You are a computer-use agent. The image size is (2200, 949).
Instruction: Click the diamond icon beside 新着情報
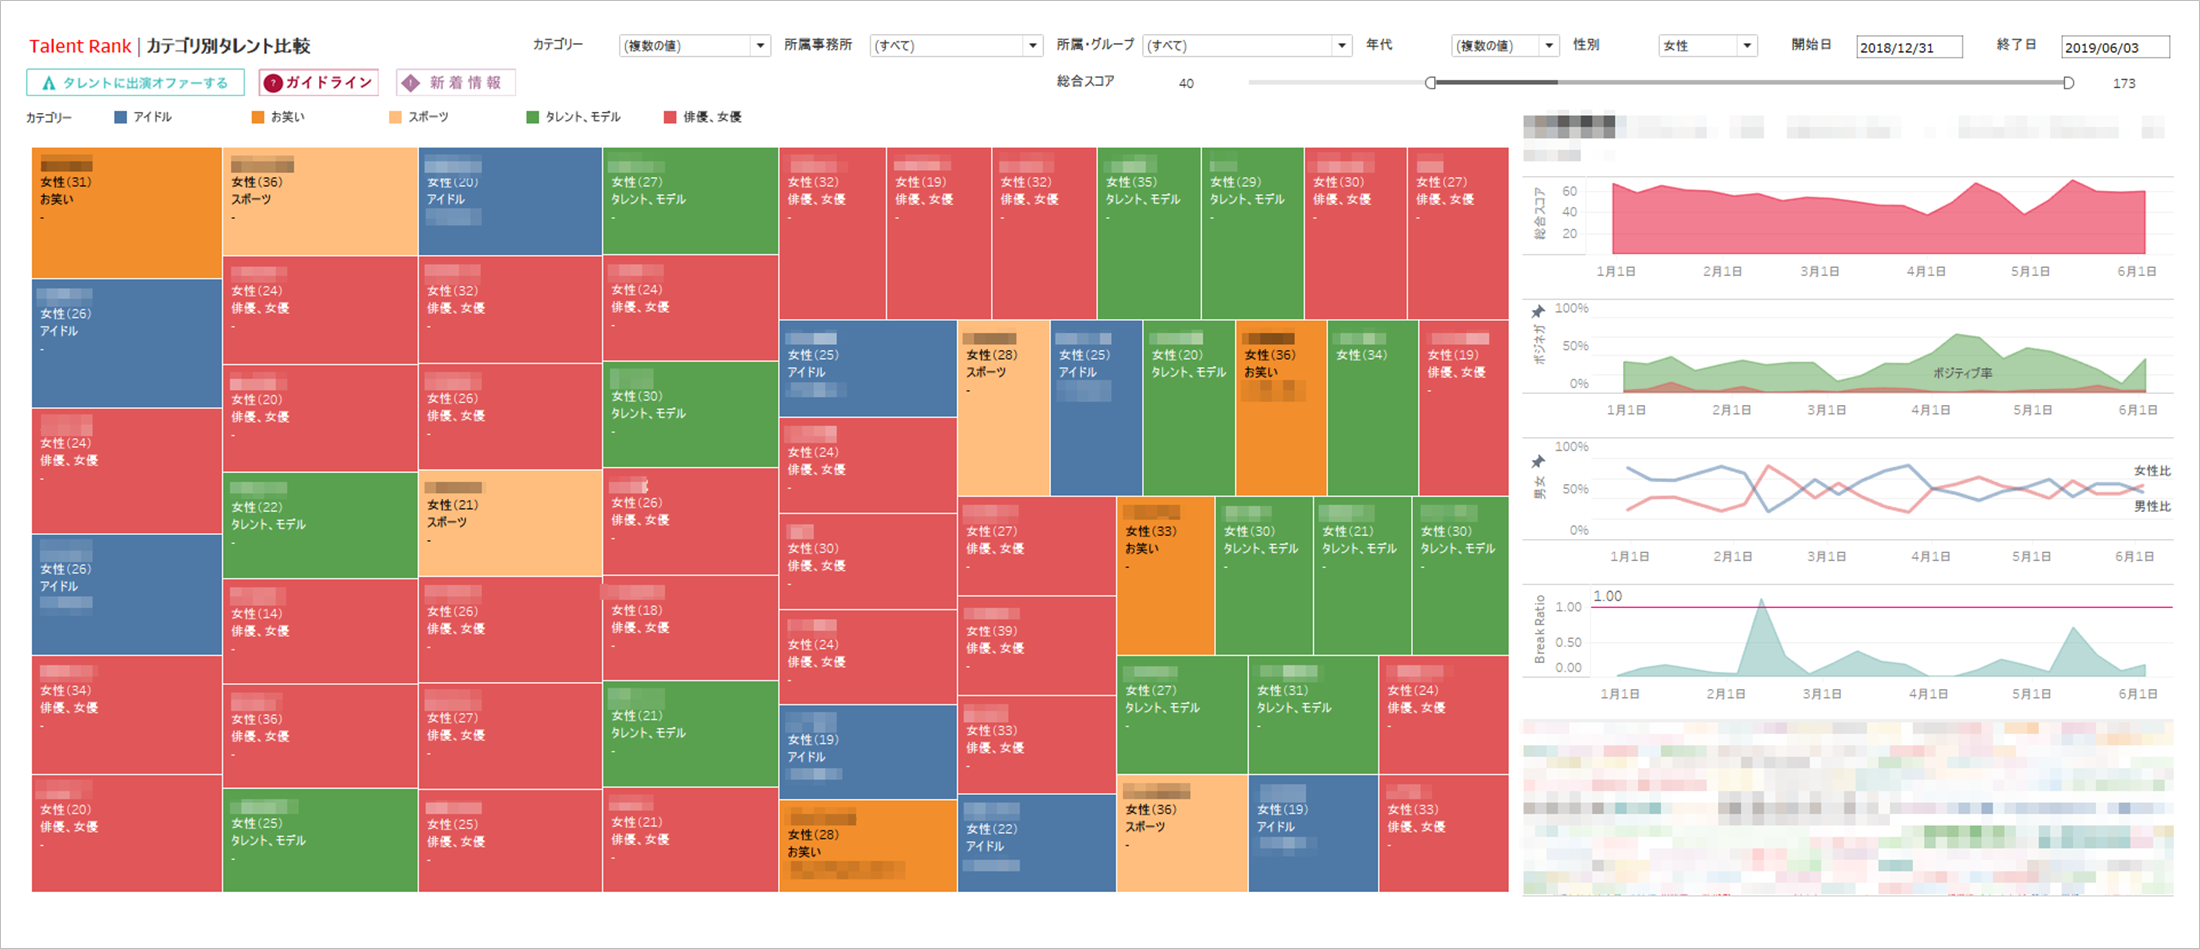(x=411, y=83)
